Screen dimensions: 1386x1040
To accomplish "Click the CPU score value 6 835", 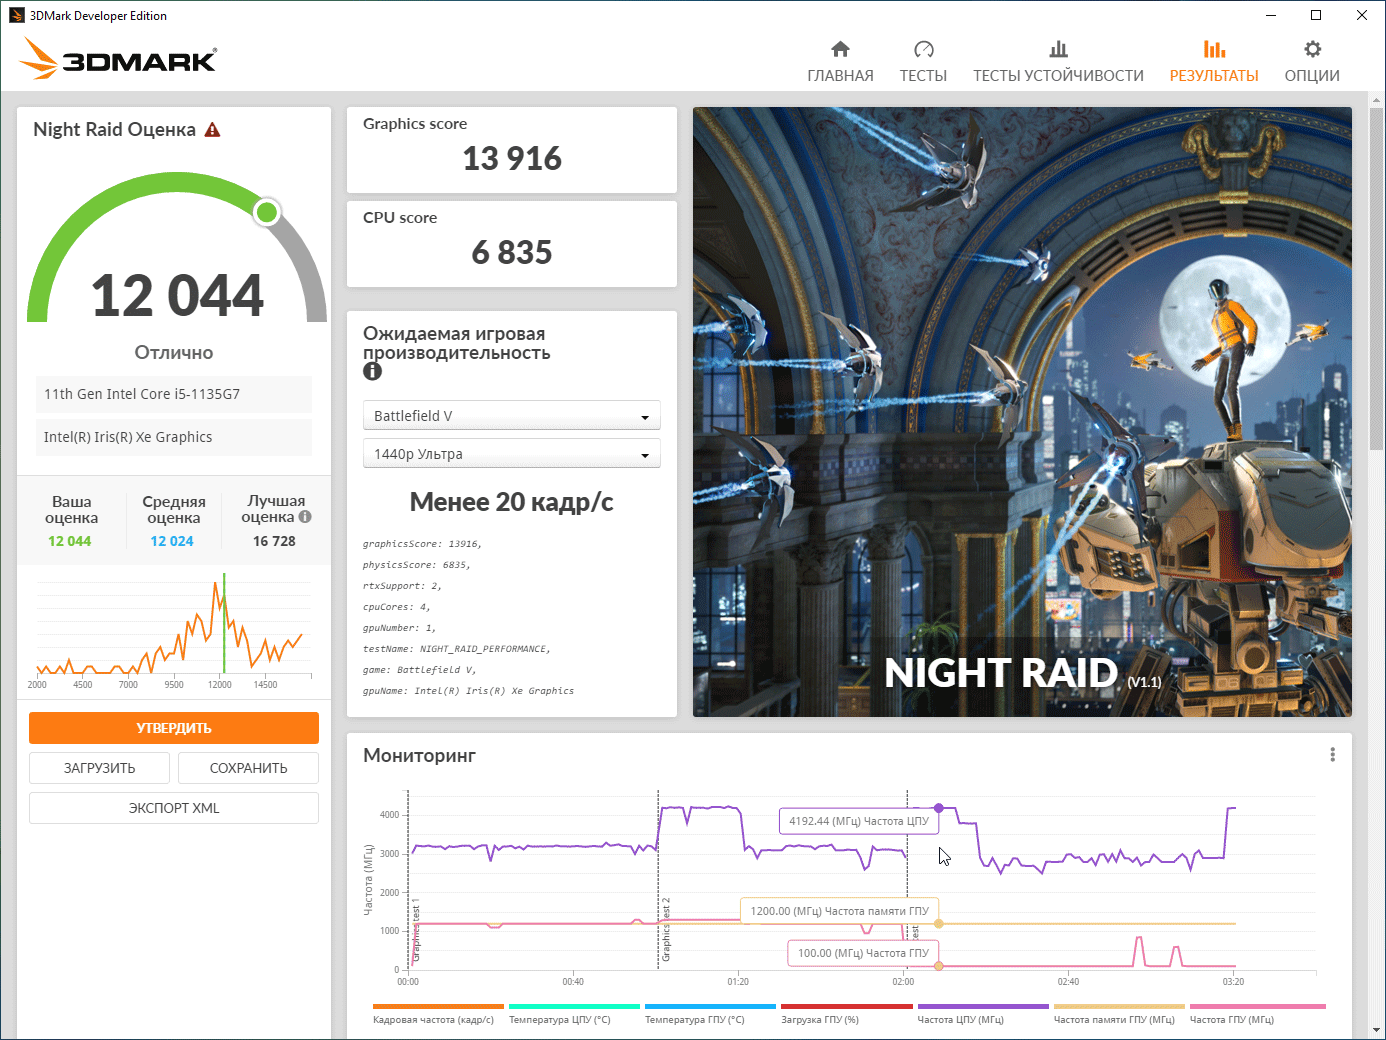I will tap(512, 252).
